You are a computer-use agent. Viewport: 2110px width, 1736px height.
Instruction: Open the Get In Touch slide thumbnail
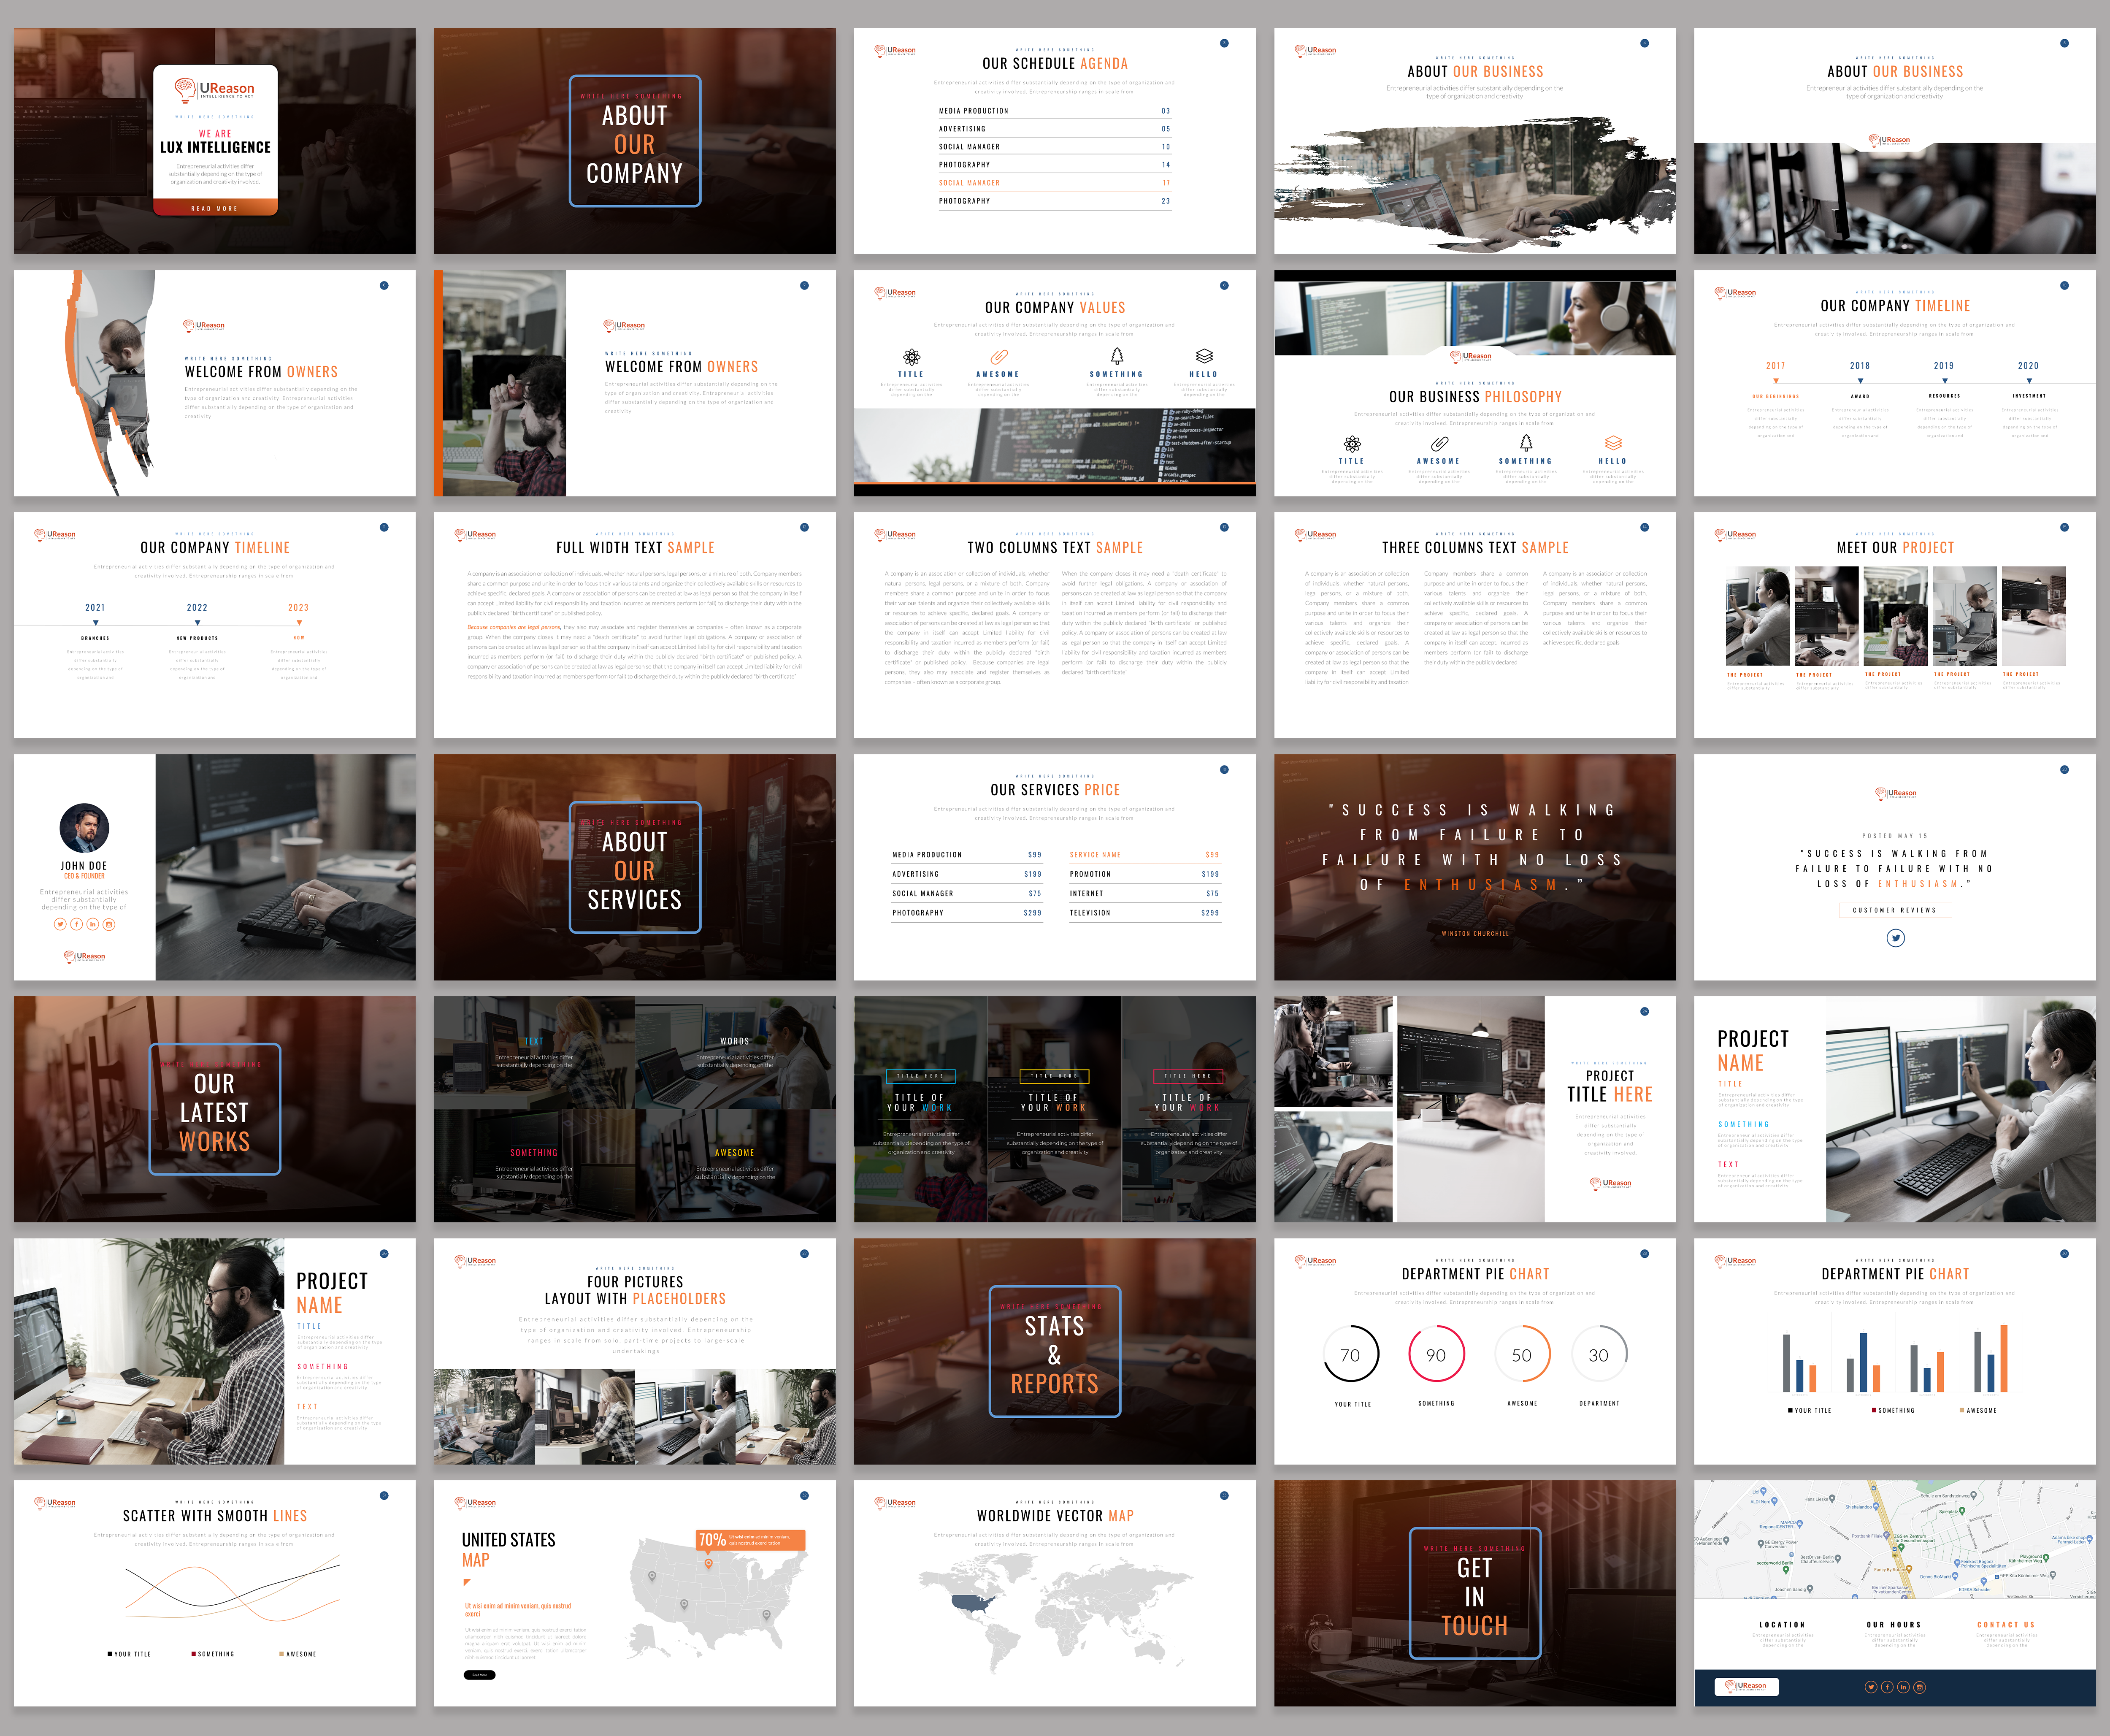[x=1474, y=1593]
